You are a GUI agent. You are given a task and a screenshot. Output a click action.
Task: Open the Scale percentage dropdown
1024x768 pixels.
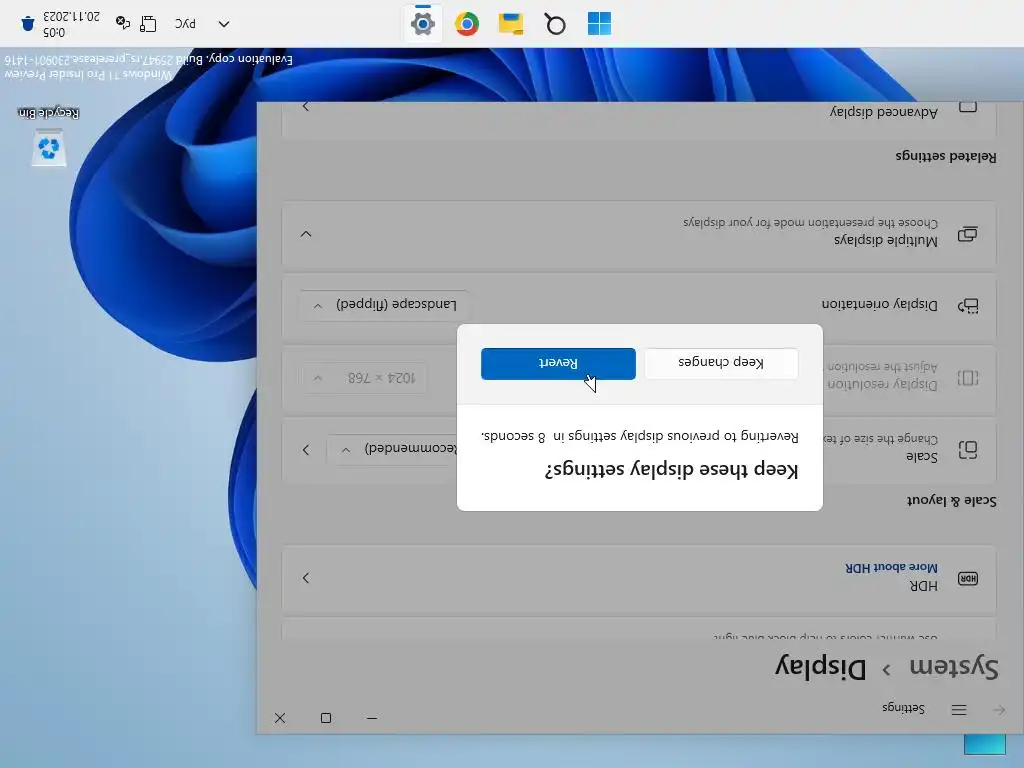click(x=392, y=449)
